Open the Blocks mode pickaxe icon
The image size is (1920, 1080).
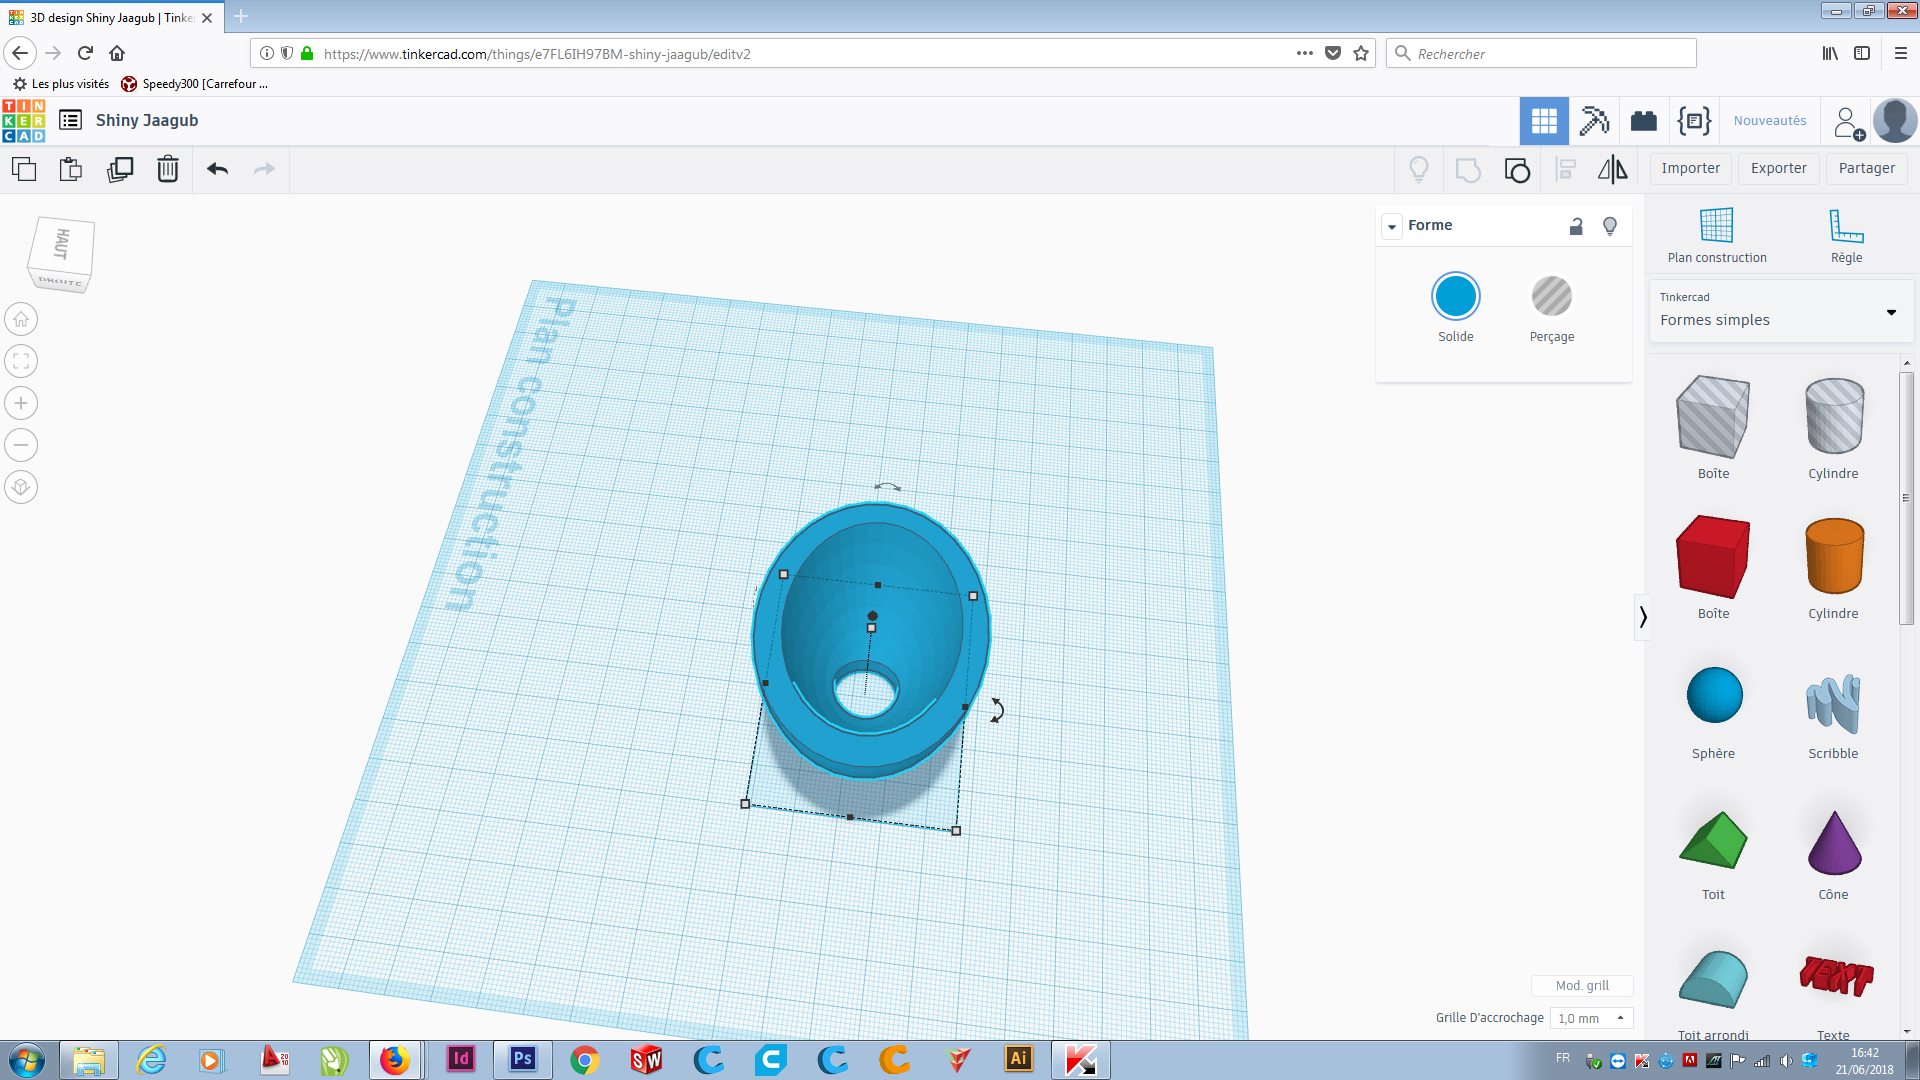(1594, 121)
